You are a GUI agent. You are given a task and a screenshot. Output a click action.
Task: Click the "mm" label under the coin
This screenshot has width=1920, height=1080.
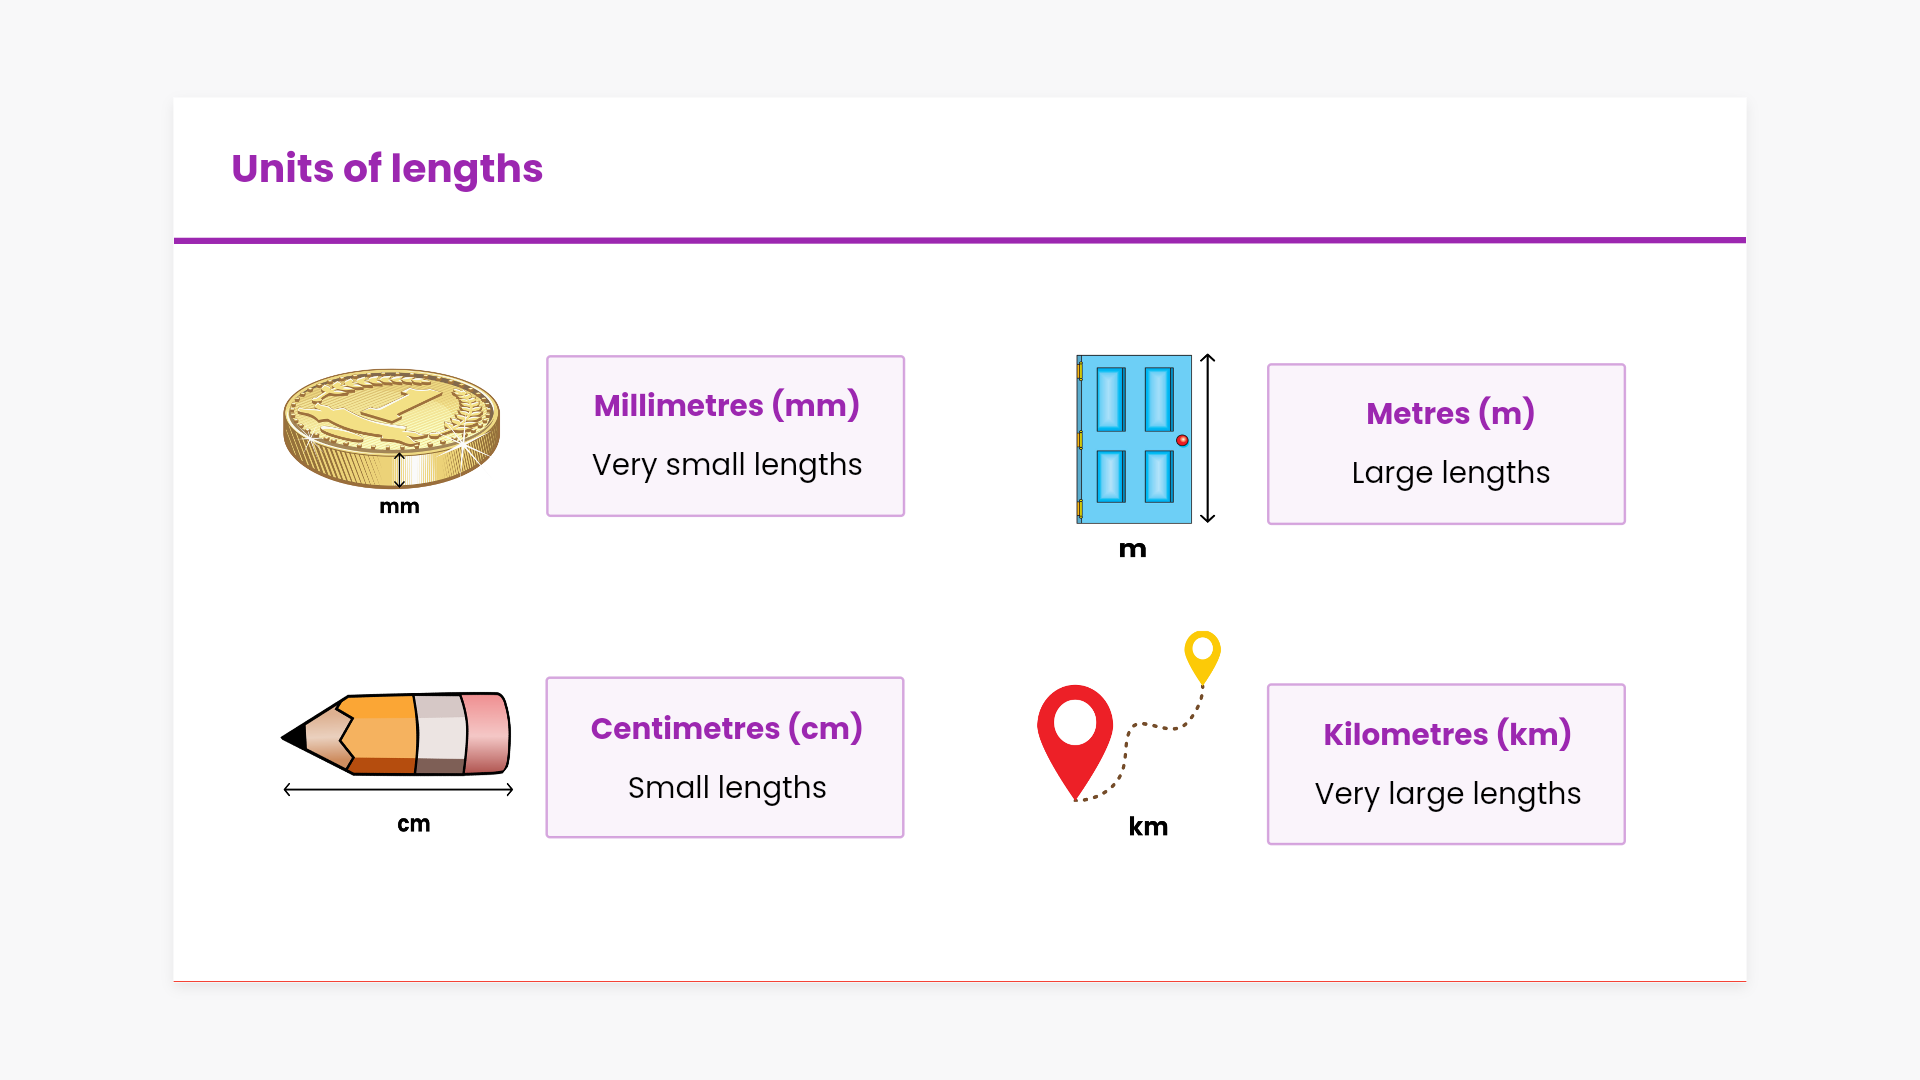click(x=399, y=506)
